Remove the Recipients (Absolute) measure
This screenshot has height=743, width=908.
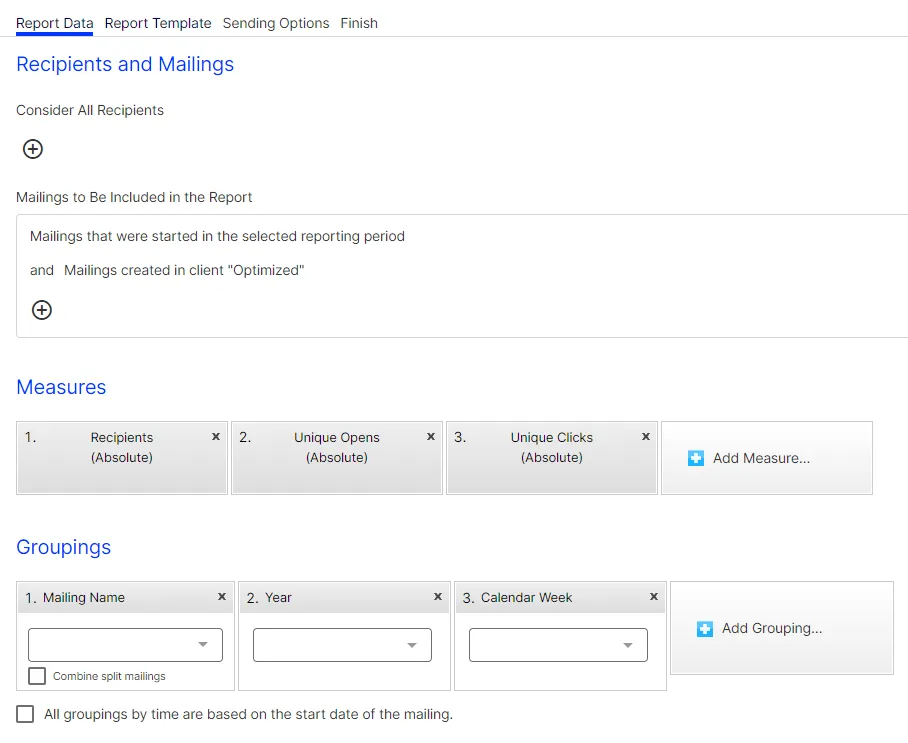[216, 437]
